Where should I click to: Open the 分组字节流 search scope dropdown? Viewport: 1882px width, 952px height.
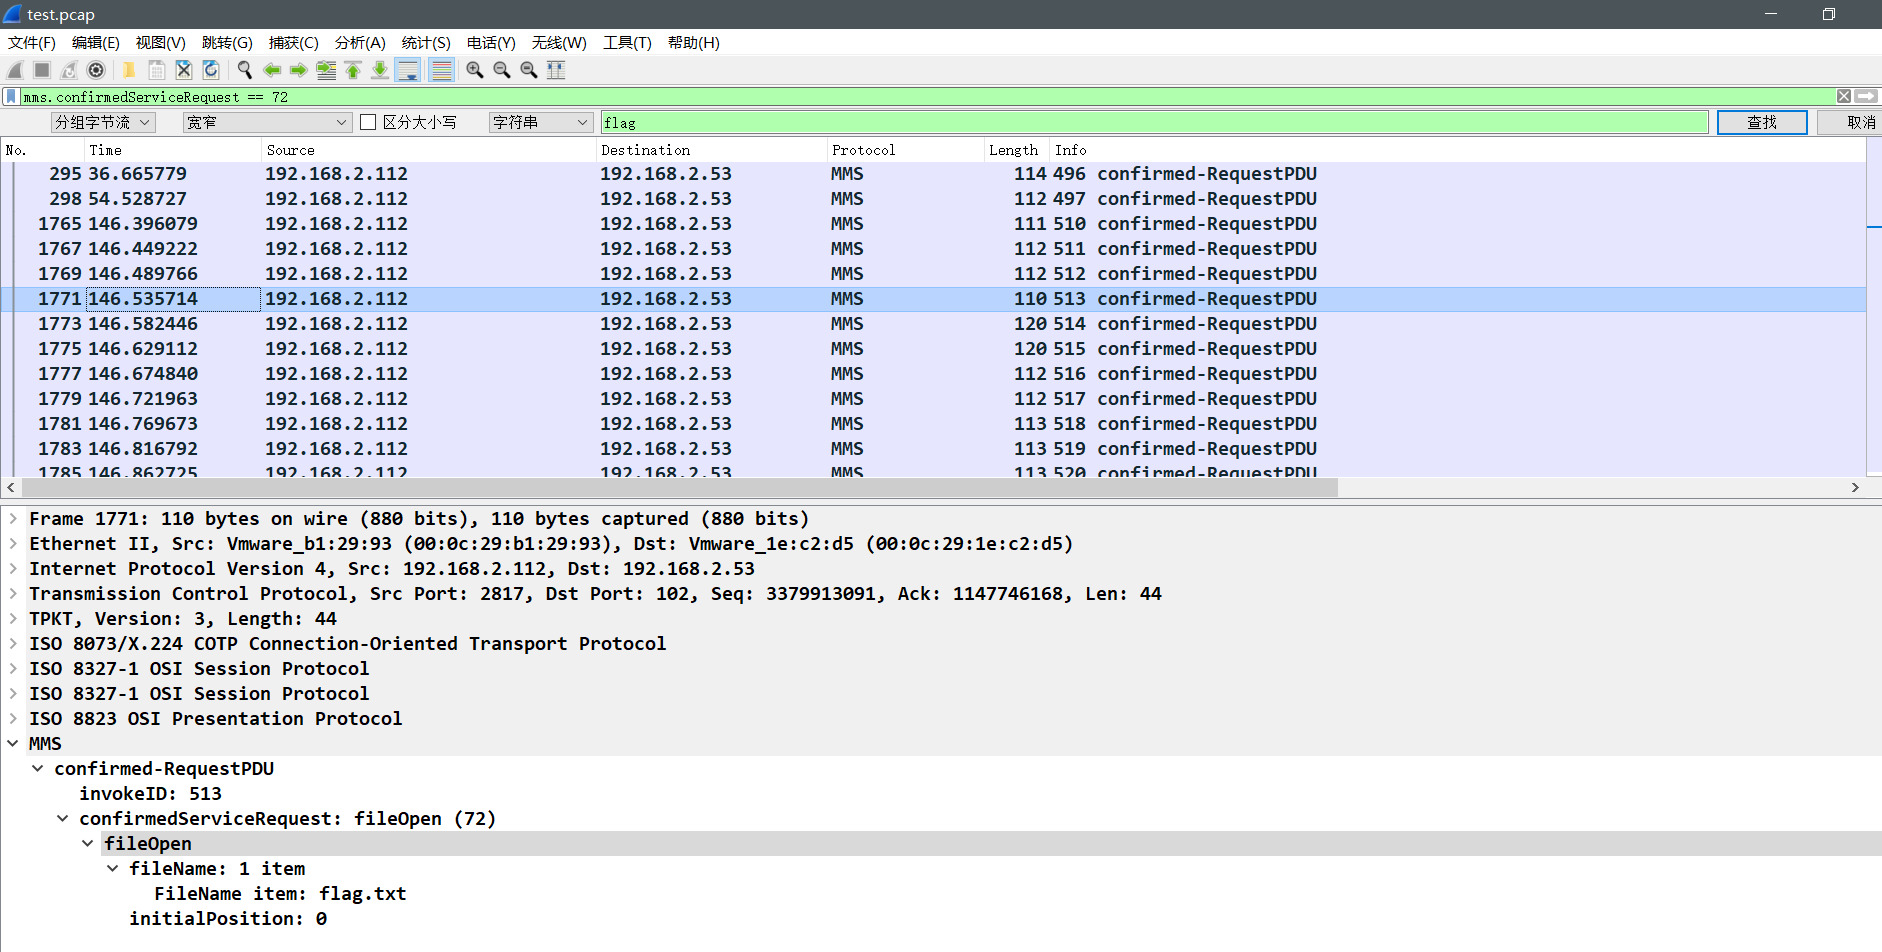[103, 122]
